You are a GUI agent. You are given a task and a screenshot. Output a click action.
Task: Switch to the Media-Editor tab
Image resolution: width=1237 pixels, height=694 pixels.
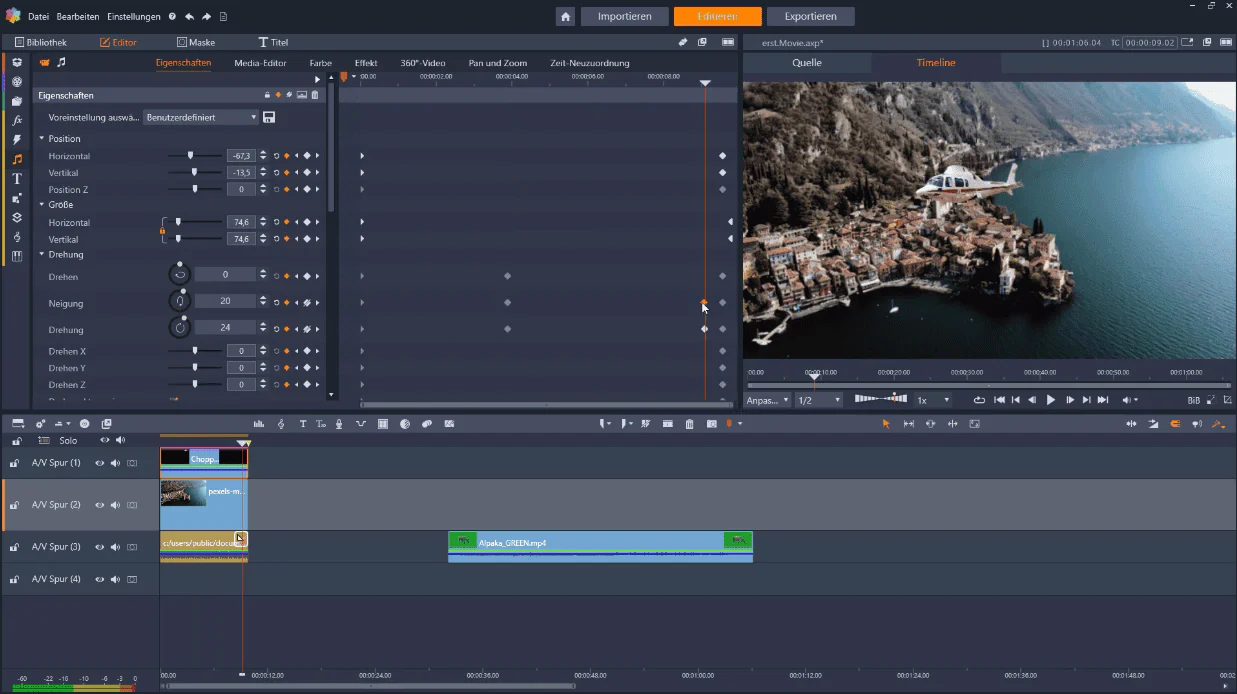[x=260, y=63]
